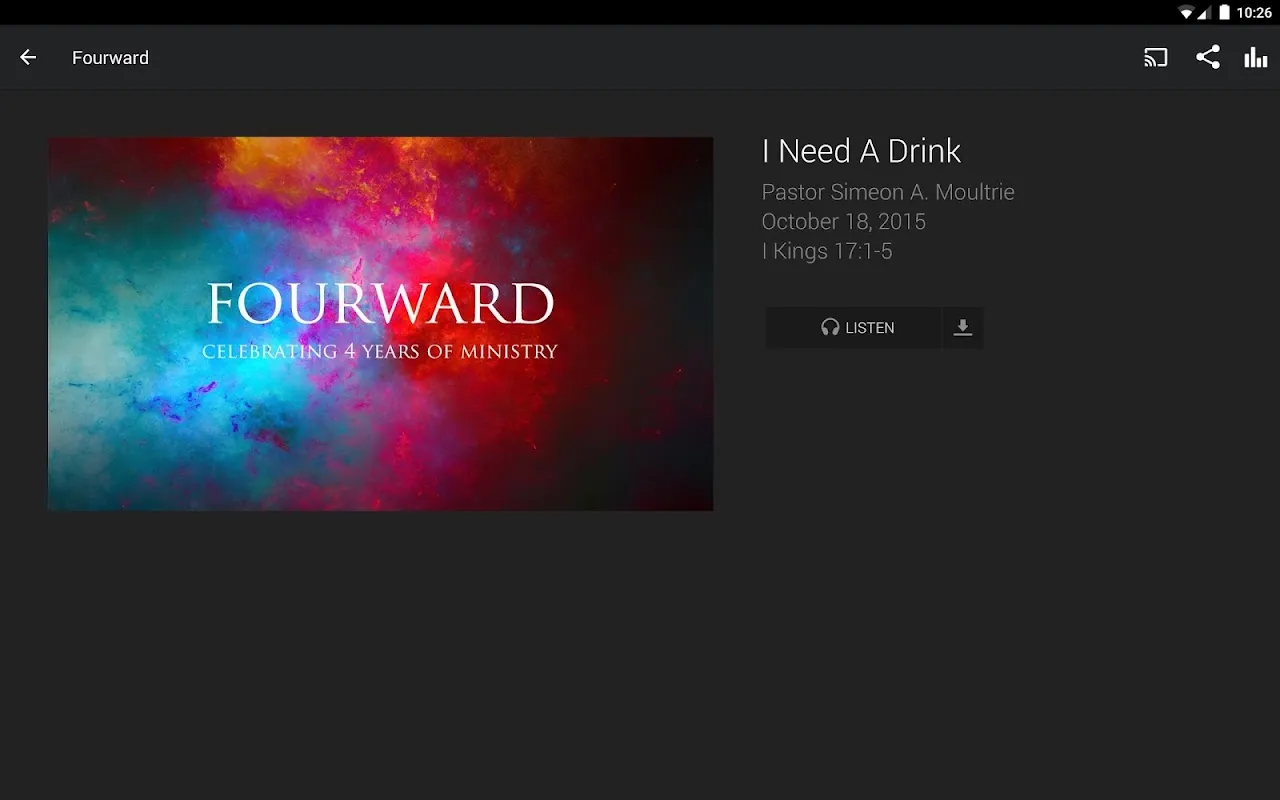Click the Pastor Simeon A. Moultrie name

[888, 192]
